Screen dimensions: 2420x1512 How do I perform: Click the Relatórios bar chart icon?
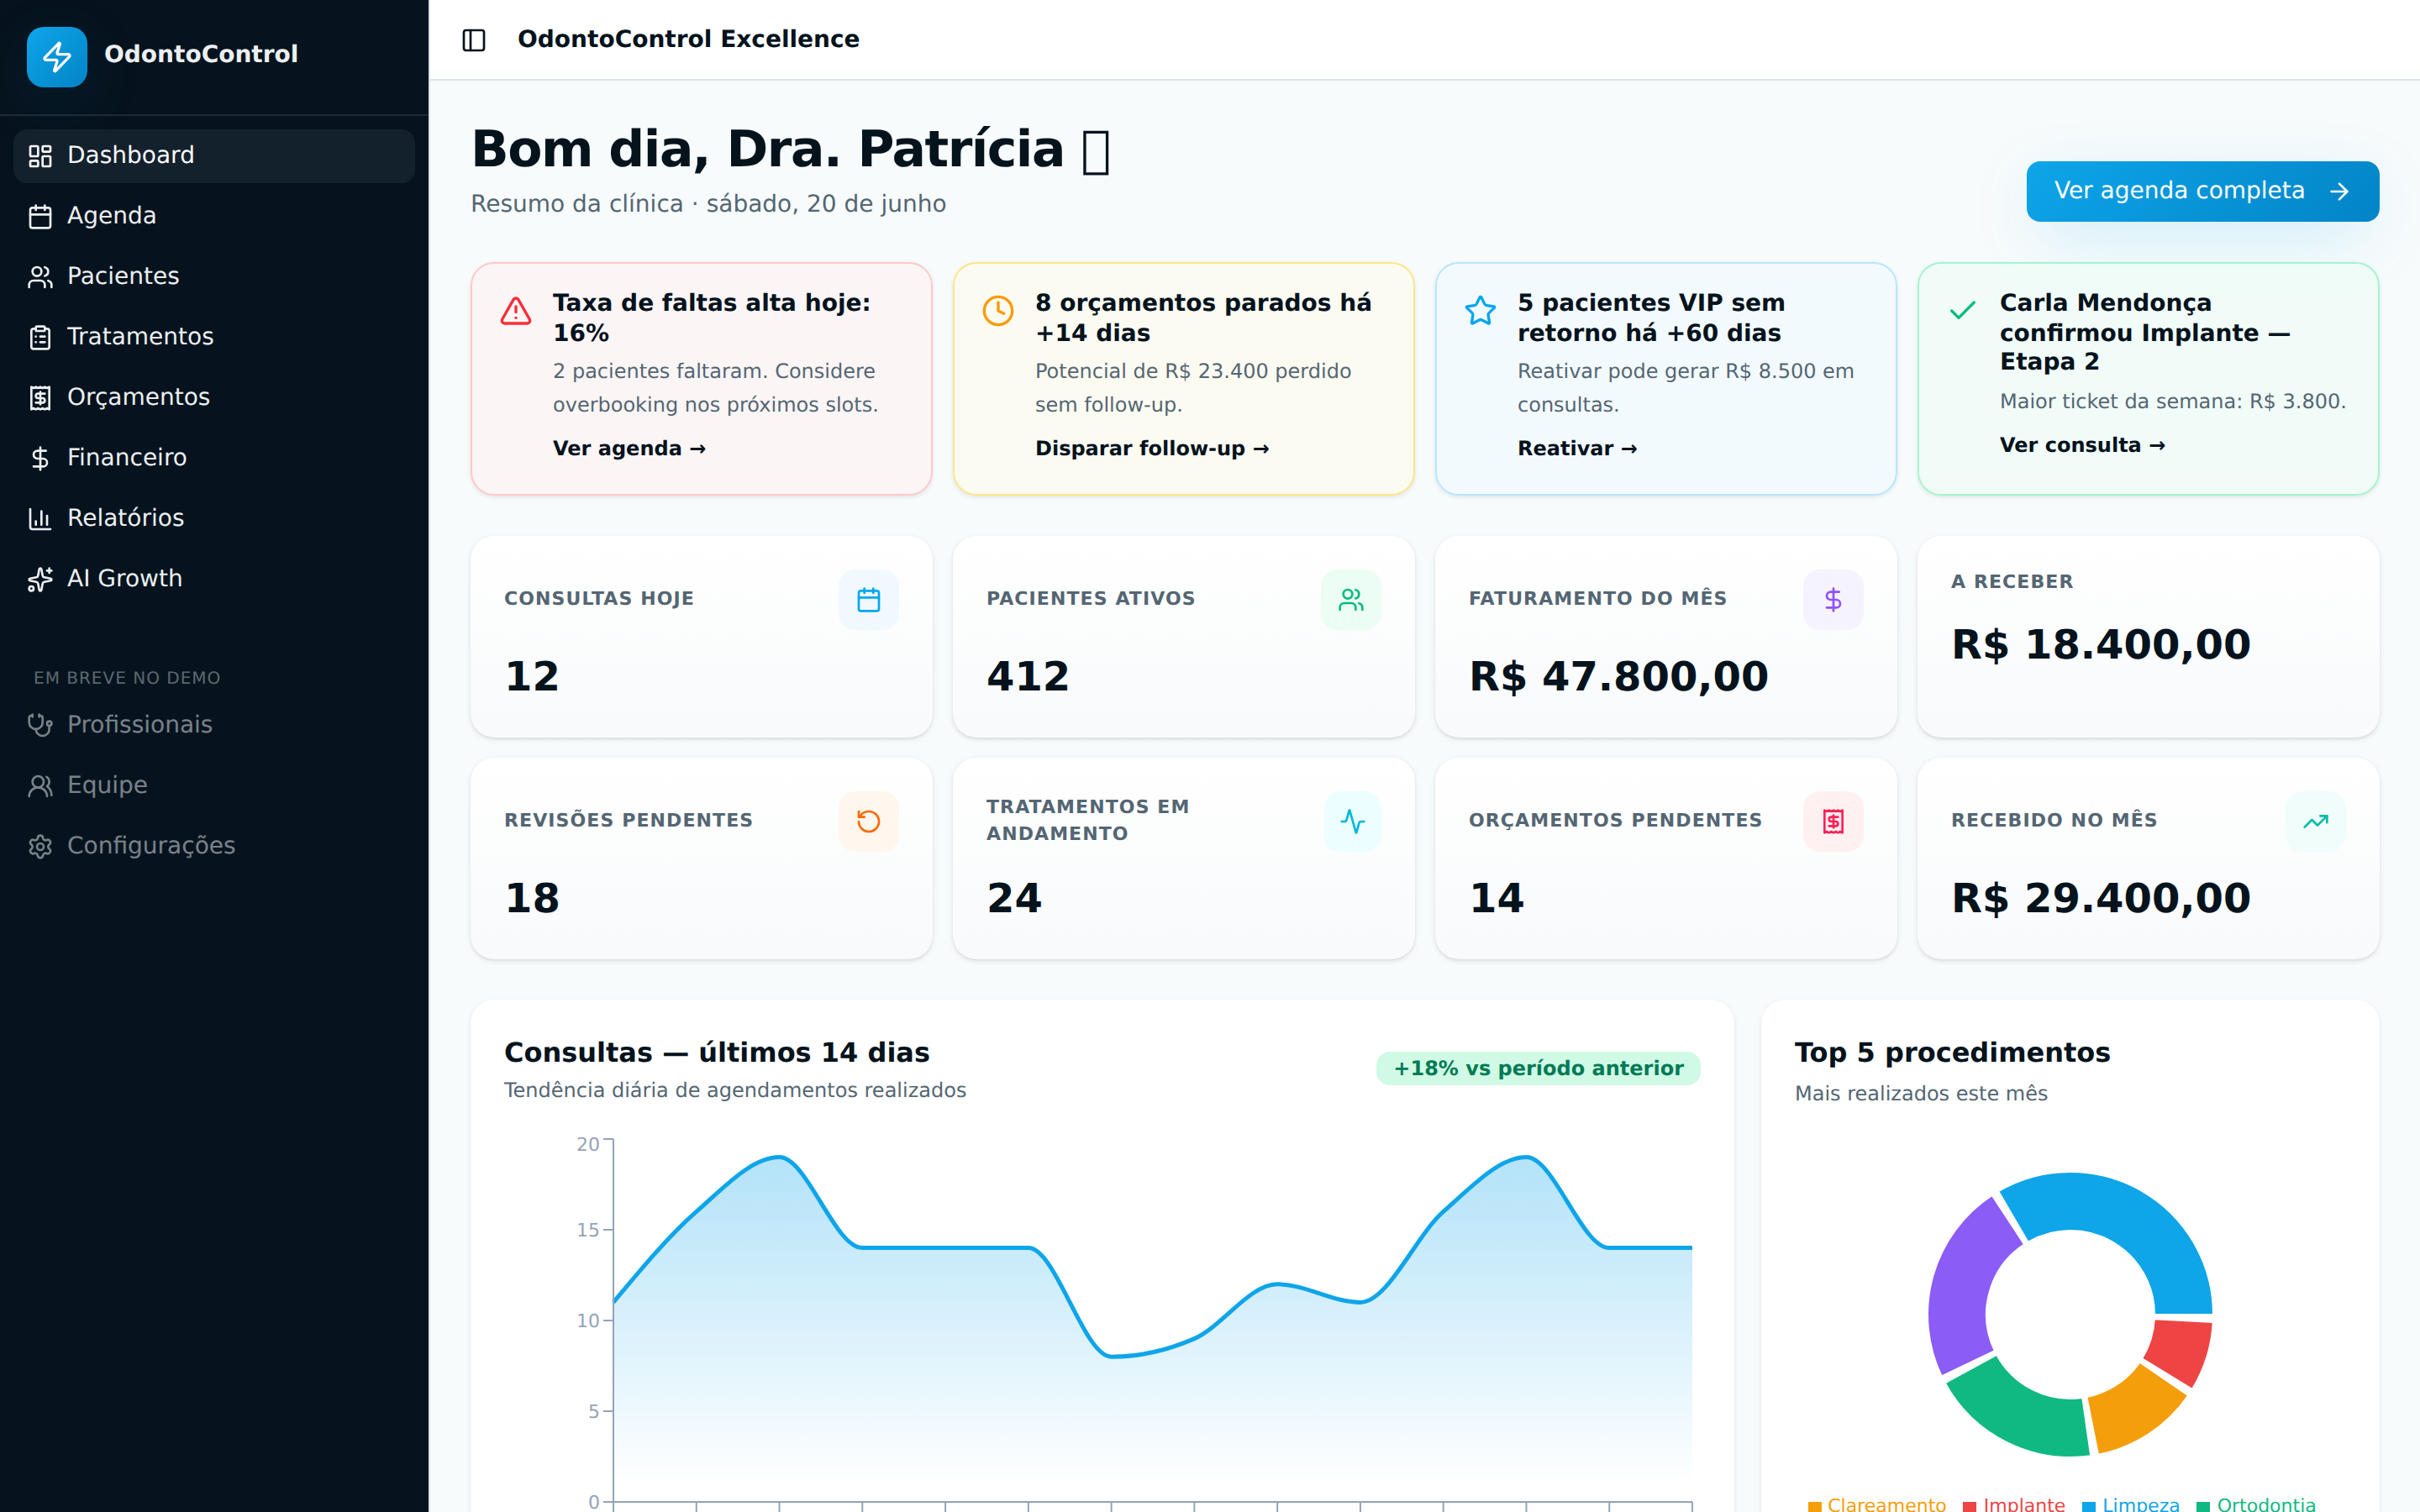click(40, 519)
